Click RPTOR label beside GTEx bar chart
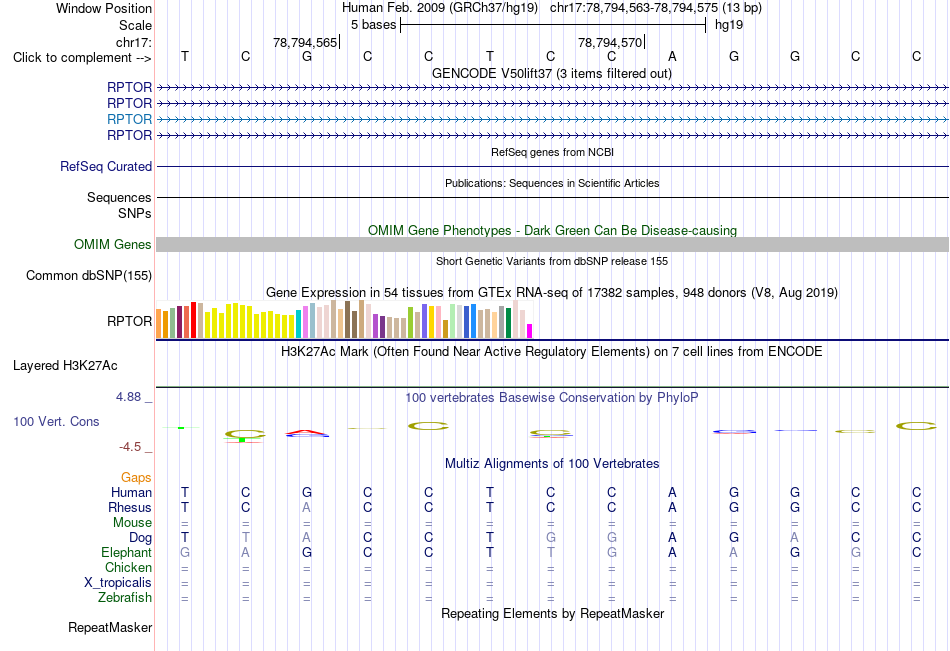Image resolution: width=950 pixels, height=651 pixels. coord(129,321)
